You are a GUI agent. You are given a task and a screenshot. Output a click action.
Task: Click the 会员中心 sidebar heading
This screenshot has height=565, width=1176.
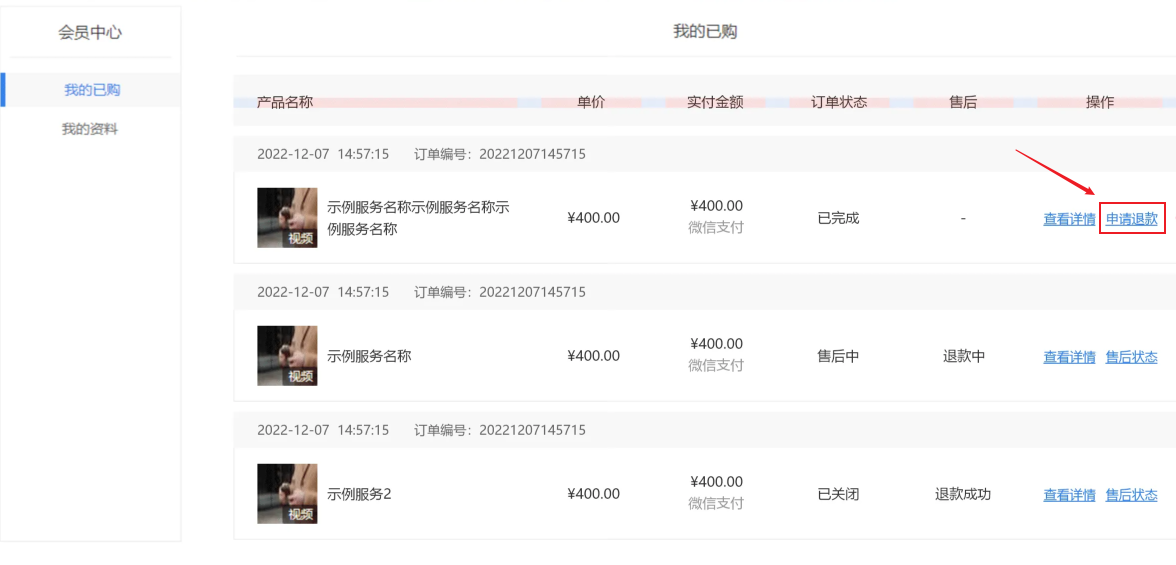click(90, 32)
